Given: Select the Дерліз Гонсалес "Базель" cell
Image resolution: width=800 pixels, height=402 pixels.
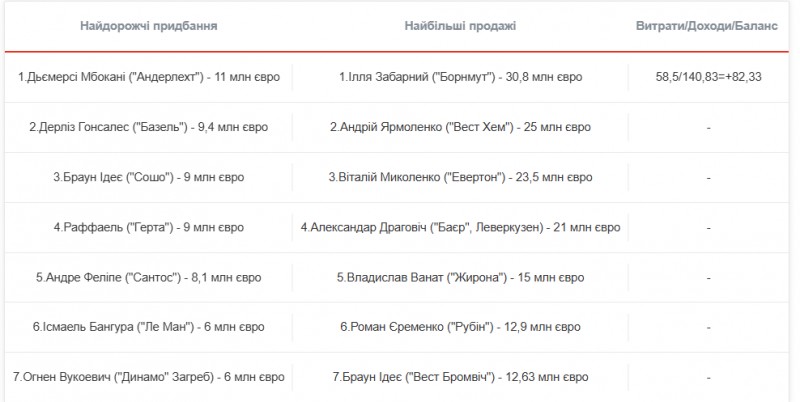Looking at the screenshot, I should tap(149, 127).
